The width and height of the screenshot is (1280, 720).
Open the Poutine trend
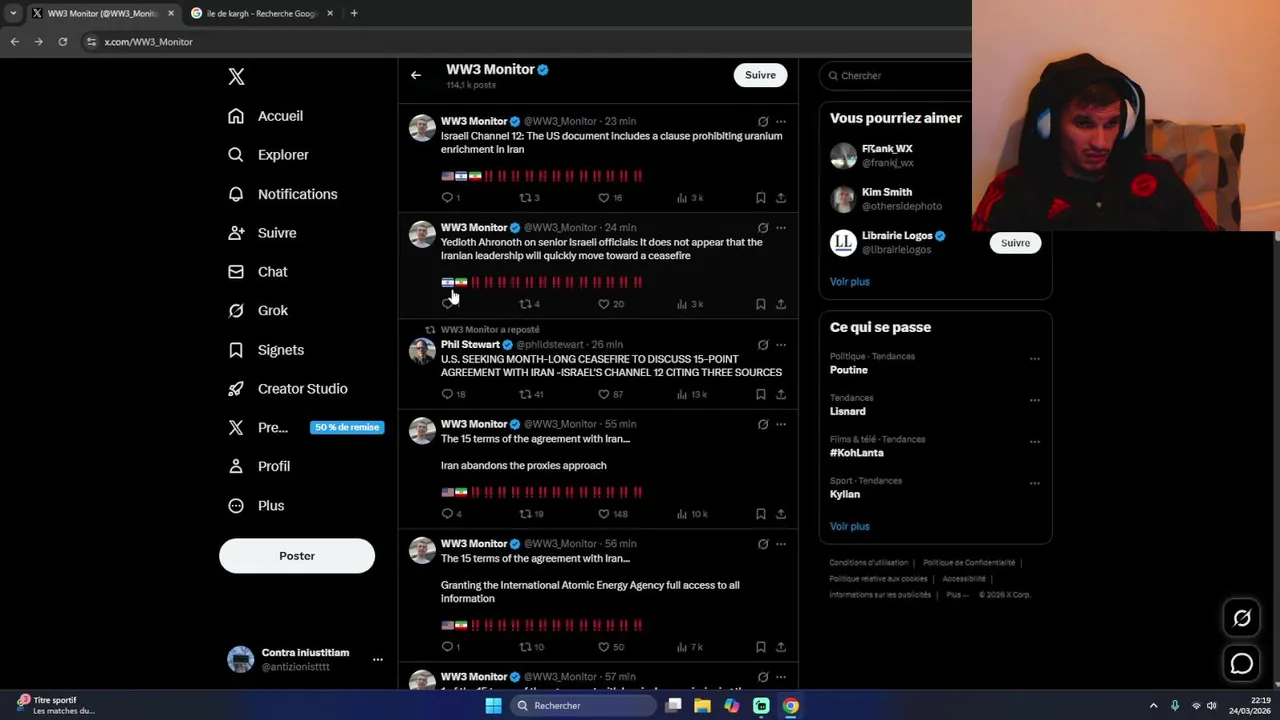coord(849,370)
